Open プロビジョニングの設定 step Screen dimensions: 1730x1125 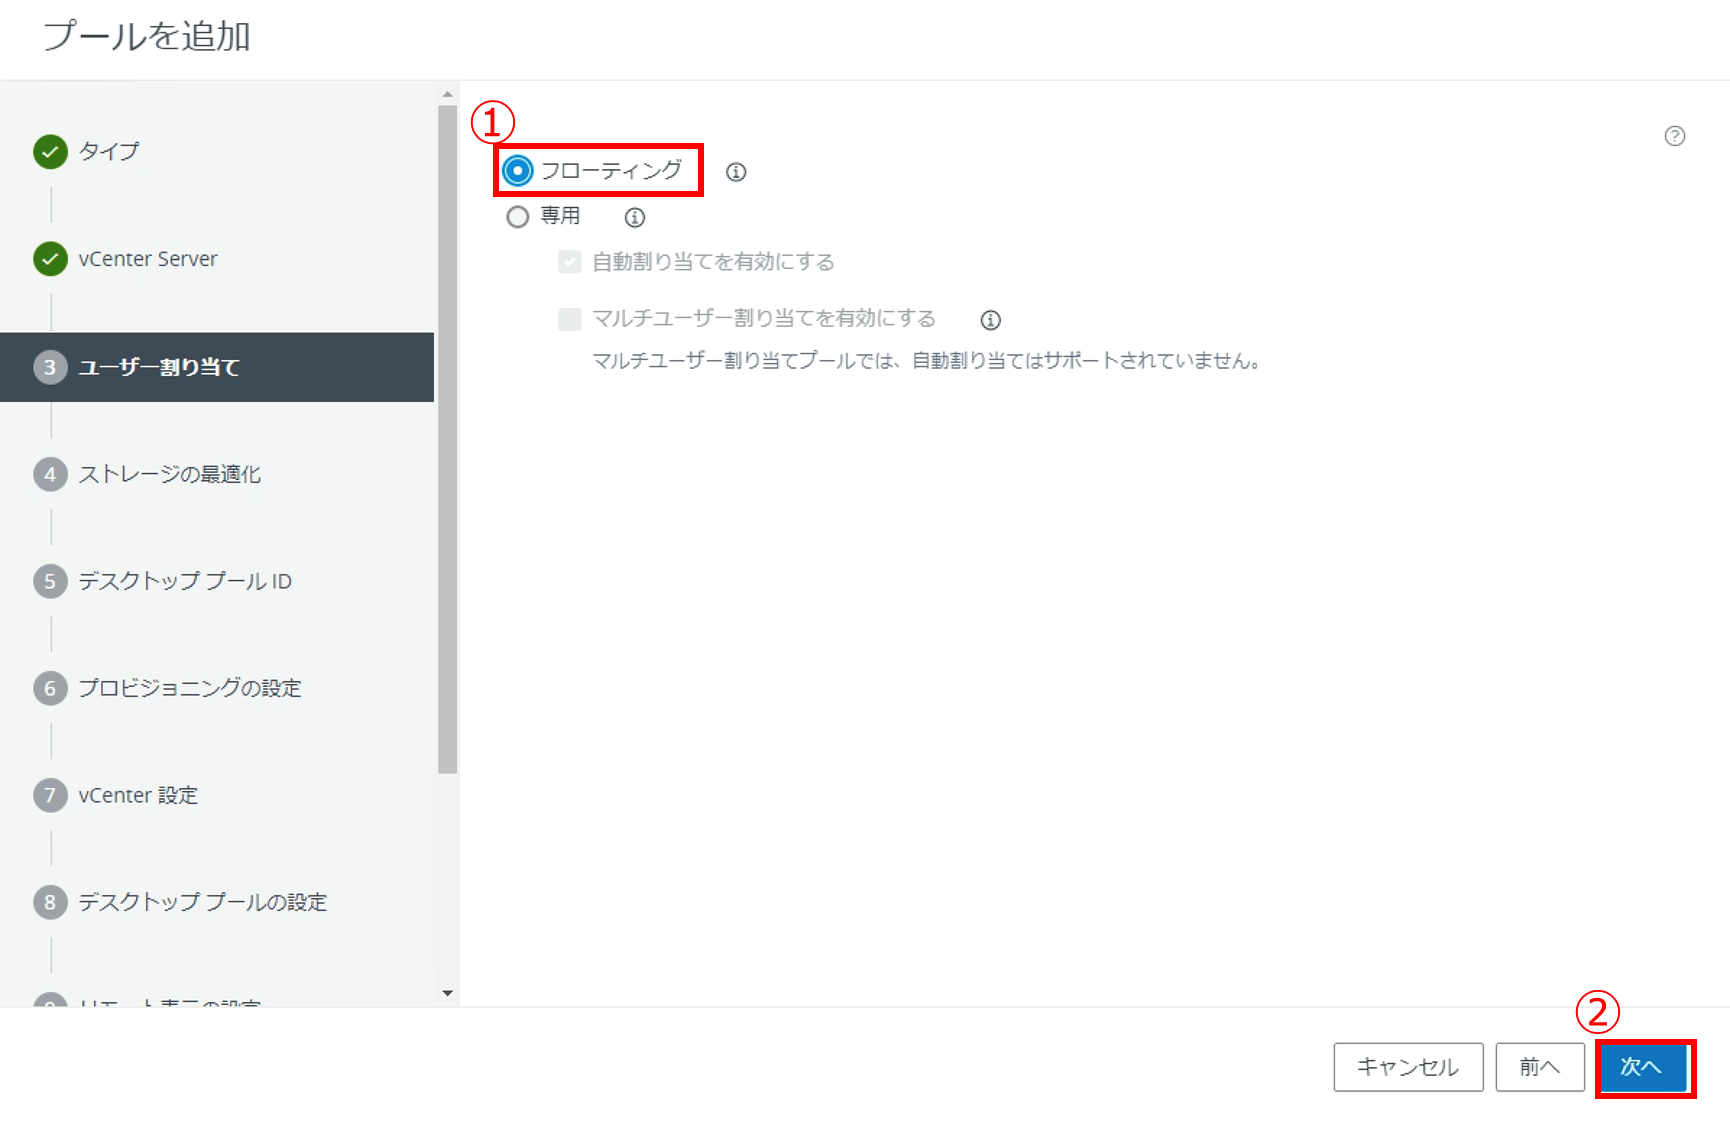click(x=190, y=688)
